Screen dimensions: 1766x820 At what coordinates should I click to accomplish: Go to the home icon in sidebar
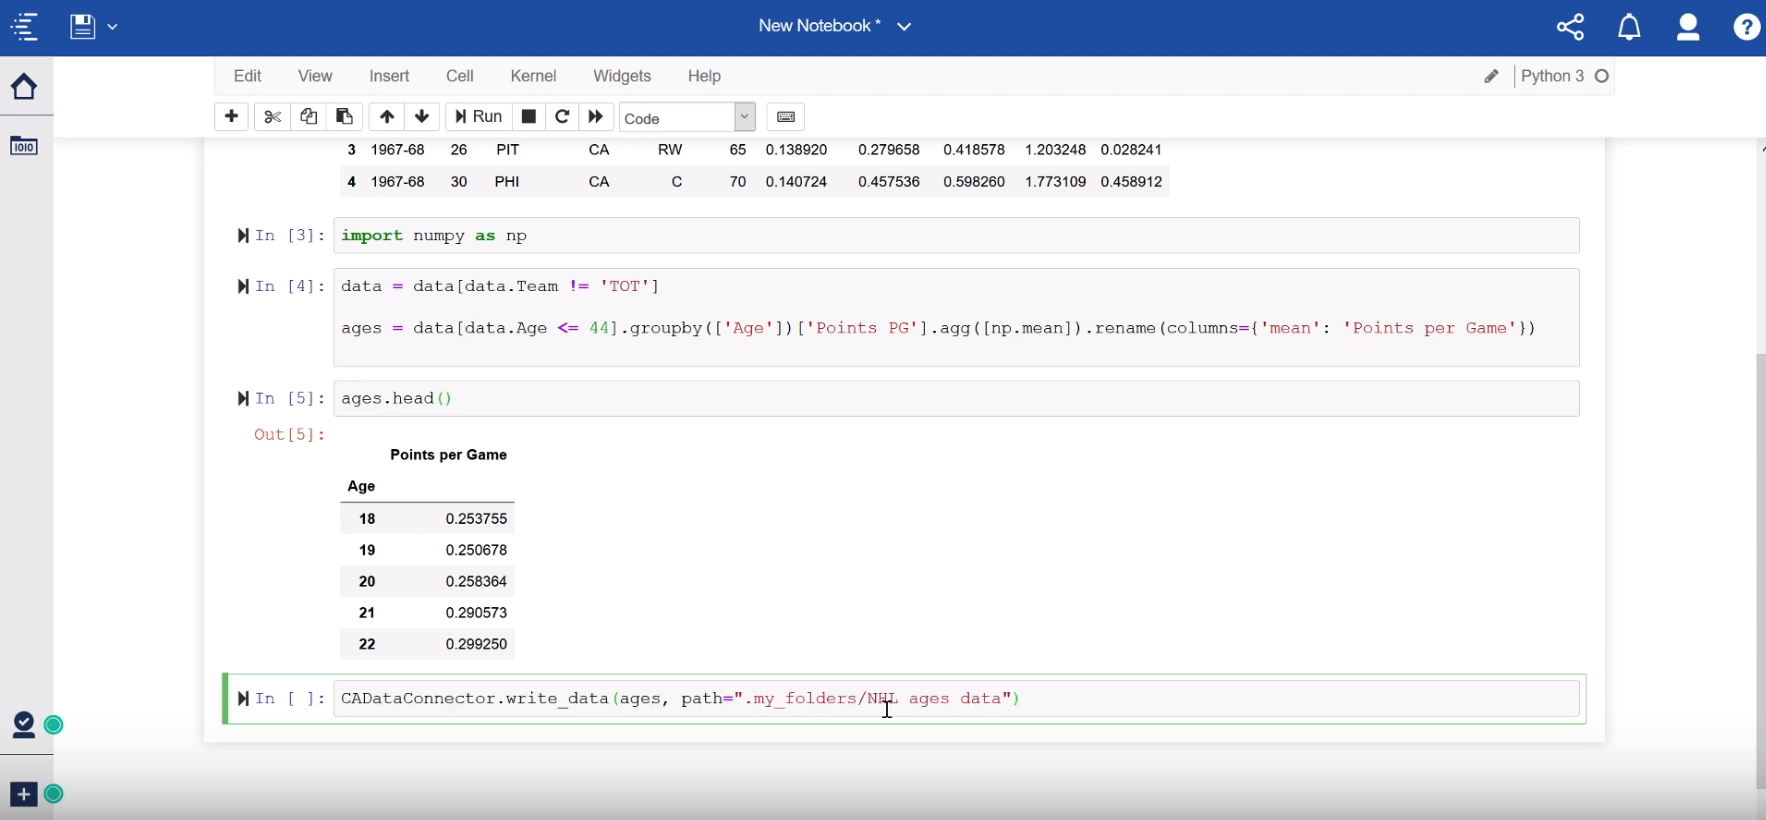tap(24, 87)
